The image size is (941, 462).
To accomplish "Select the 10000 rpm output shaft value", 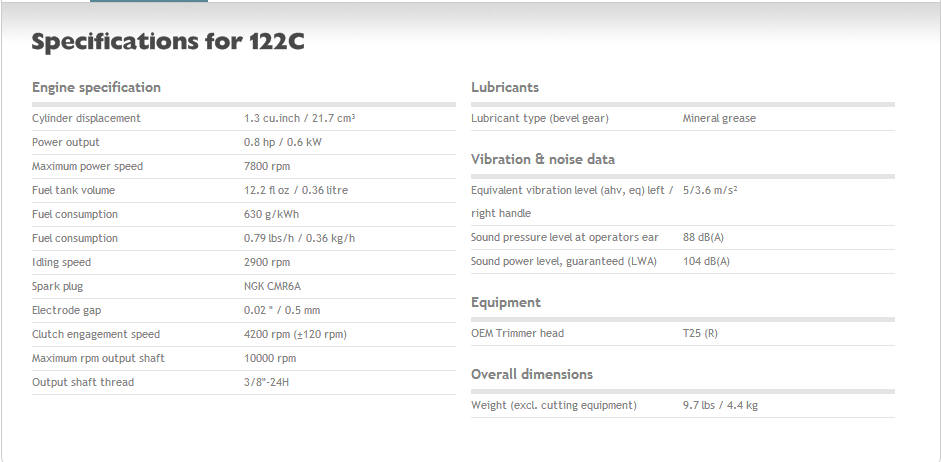I will [270, 358].
